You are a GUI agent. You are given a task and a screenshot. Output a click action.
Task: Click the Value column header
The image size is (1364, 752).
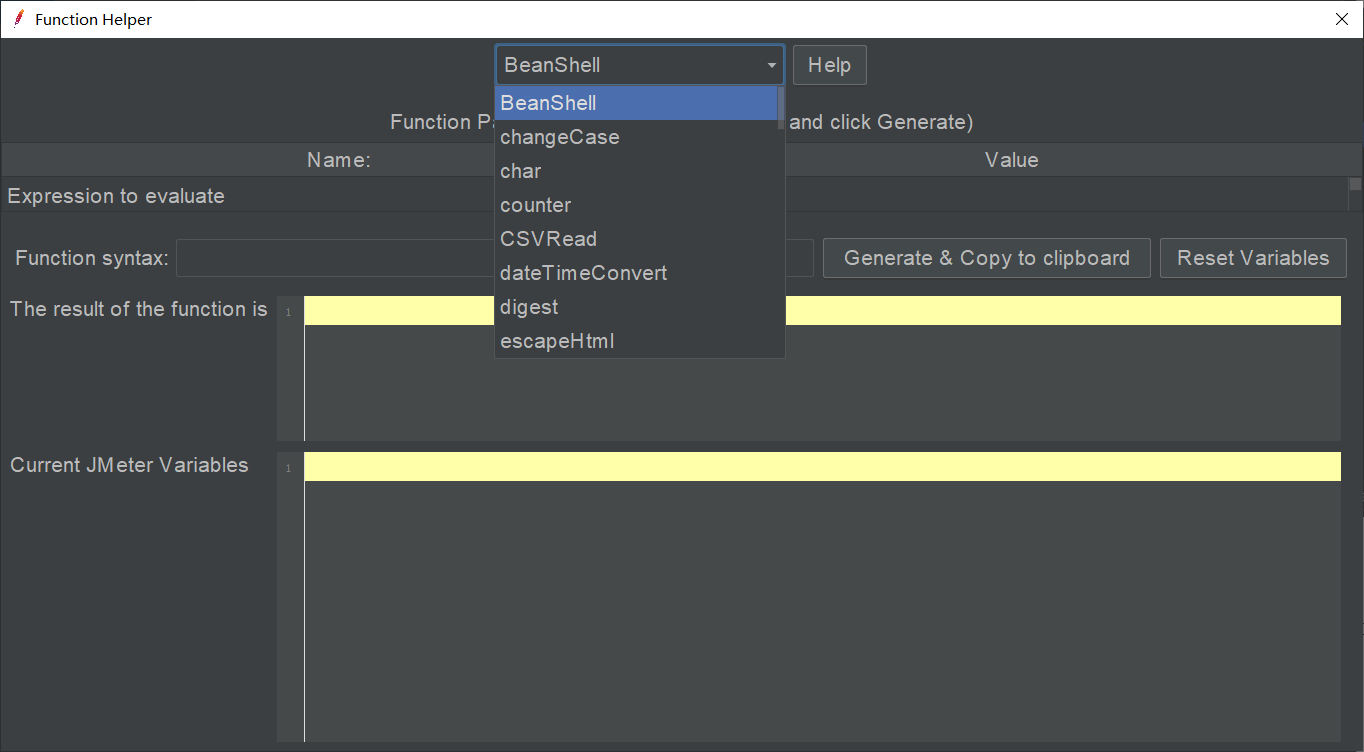click(1012, 160)
